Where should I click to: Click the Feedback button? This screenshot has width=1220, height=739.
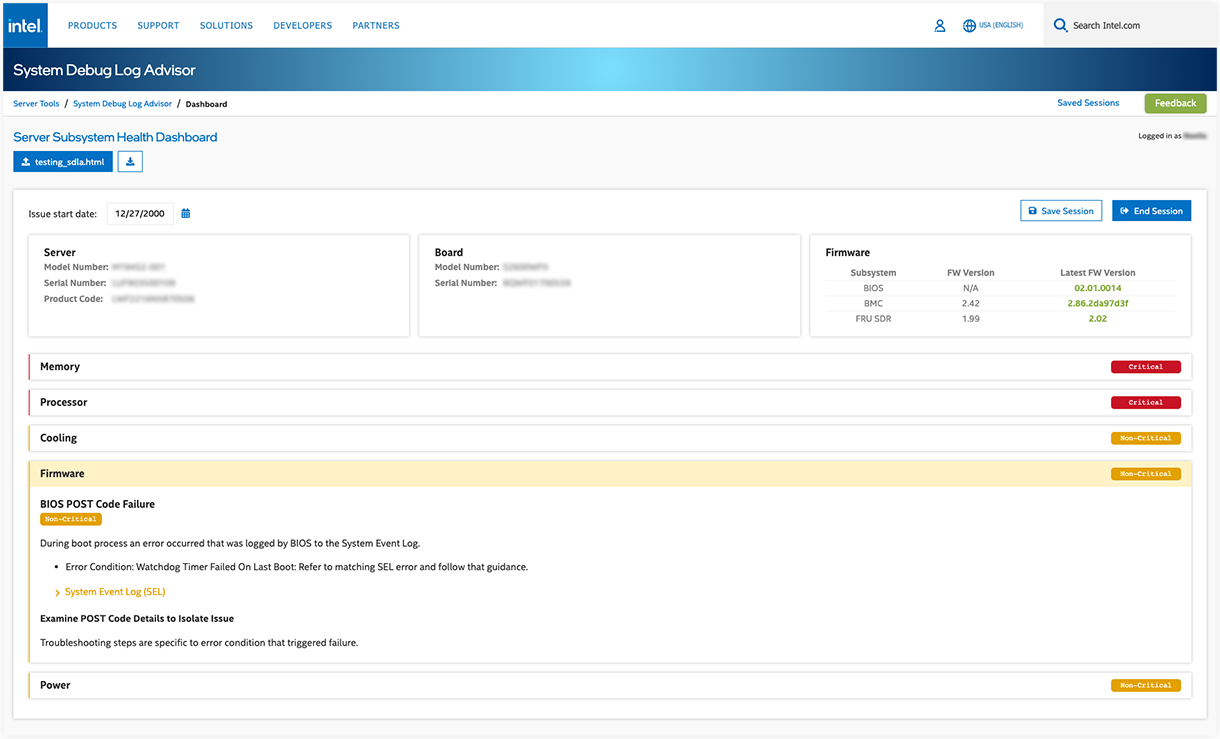tap(1175, 103)
